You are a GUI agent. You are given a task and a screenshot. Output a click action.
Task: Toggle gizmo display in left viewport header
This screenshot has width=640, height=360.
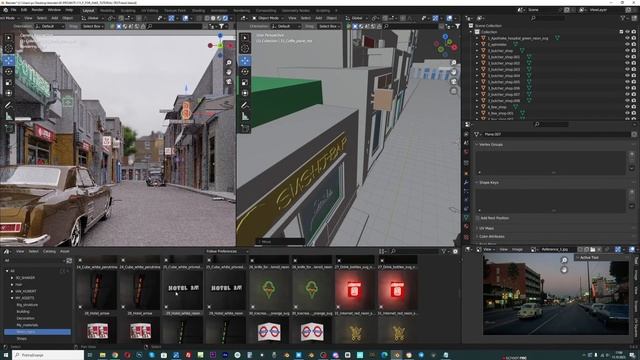click(171, 18)
